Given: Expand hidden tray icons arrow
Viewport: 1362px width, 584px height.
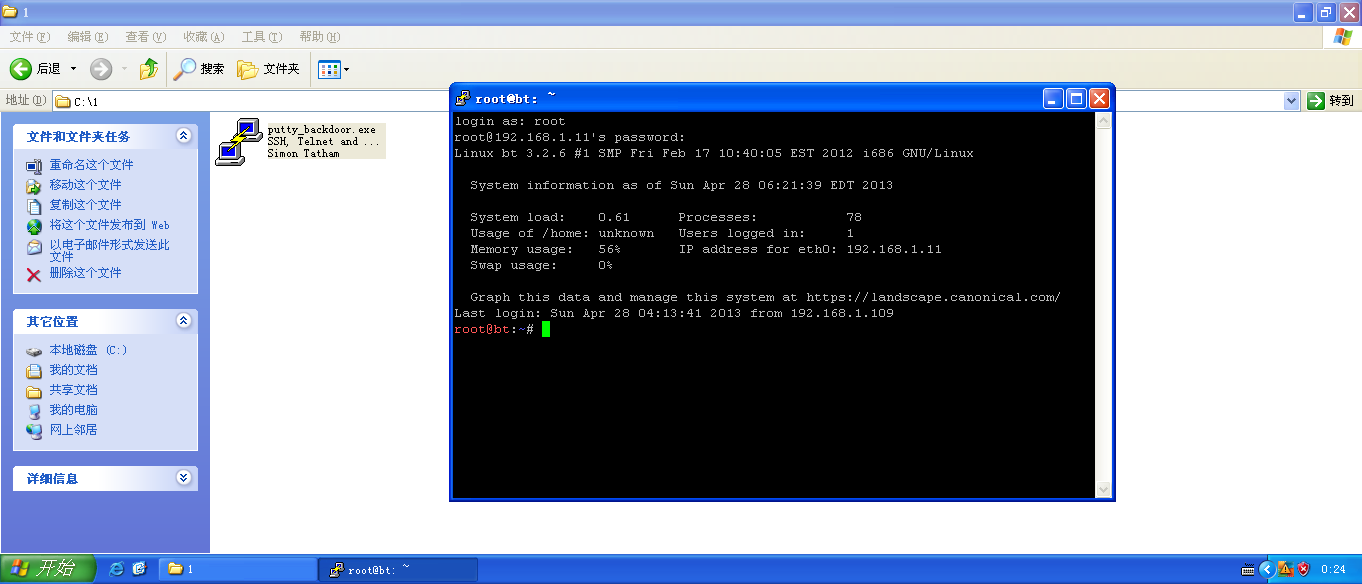Looking at the screenshot, I should coord(1266,569).
